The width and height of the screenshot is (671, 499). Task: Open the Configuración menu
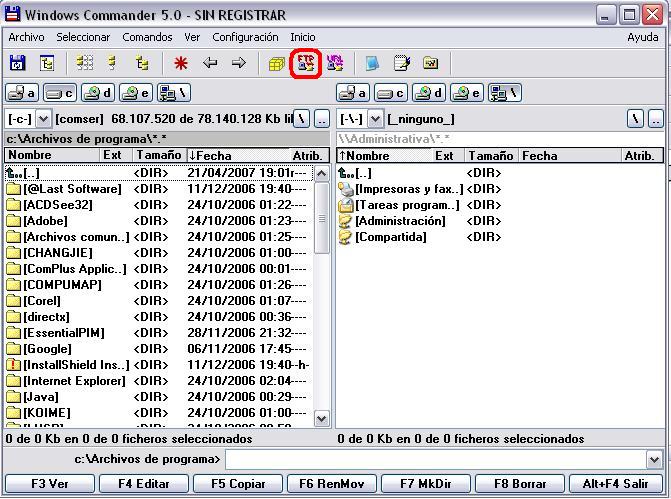pos(245,37)
